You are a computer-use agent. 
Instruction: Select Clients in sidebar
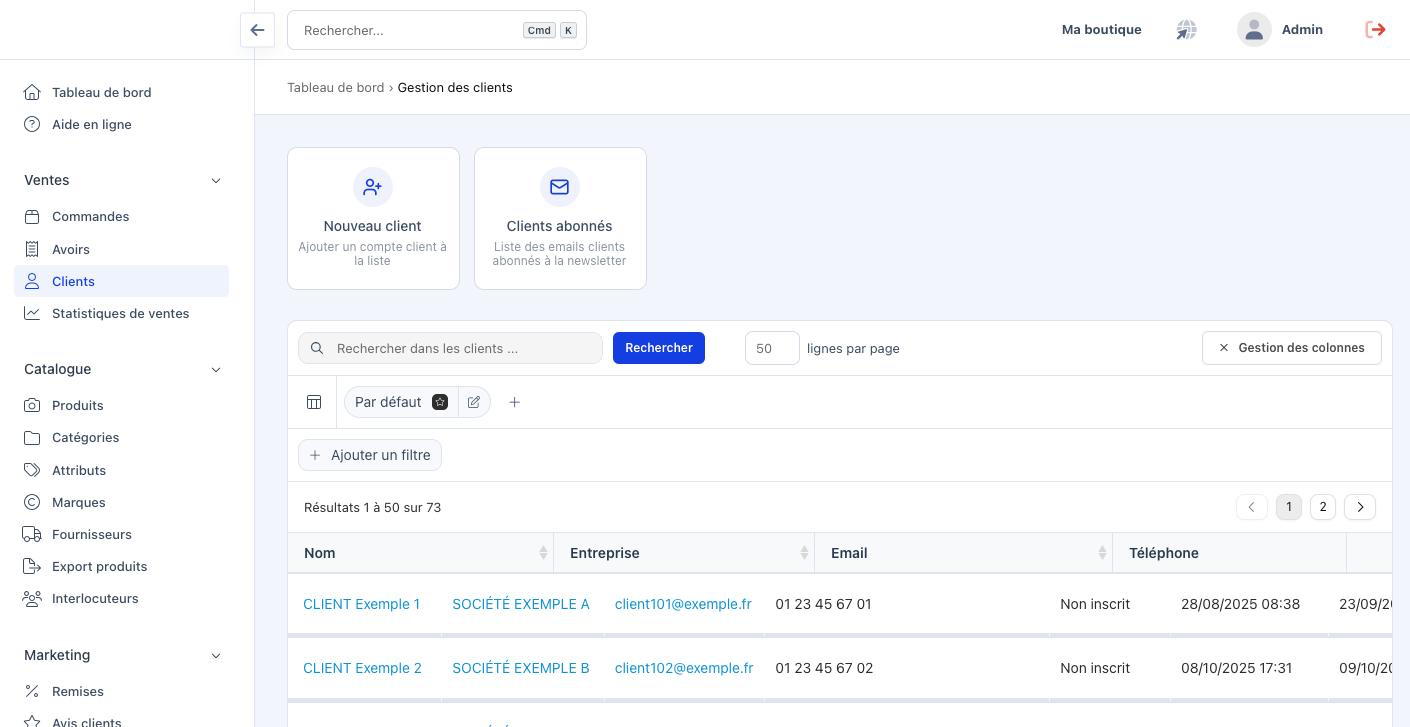pos(121,281)
